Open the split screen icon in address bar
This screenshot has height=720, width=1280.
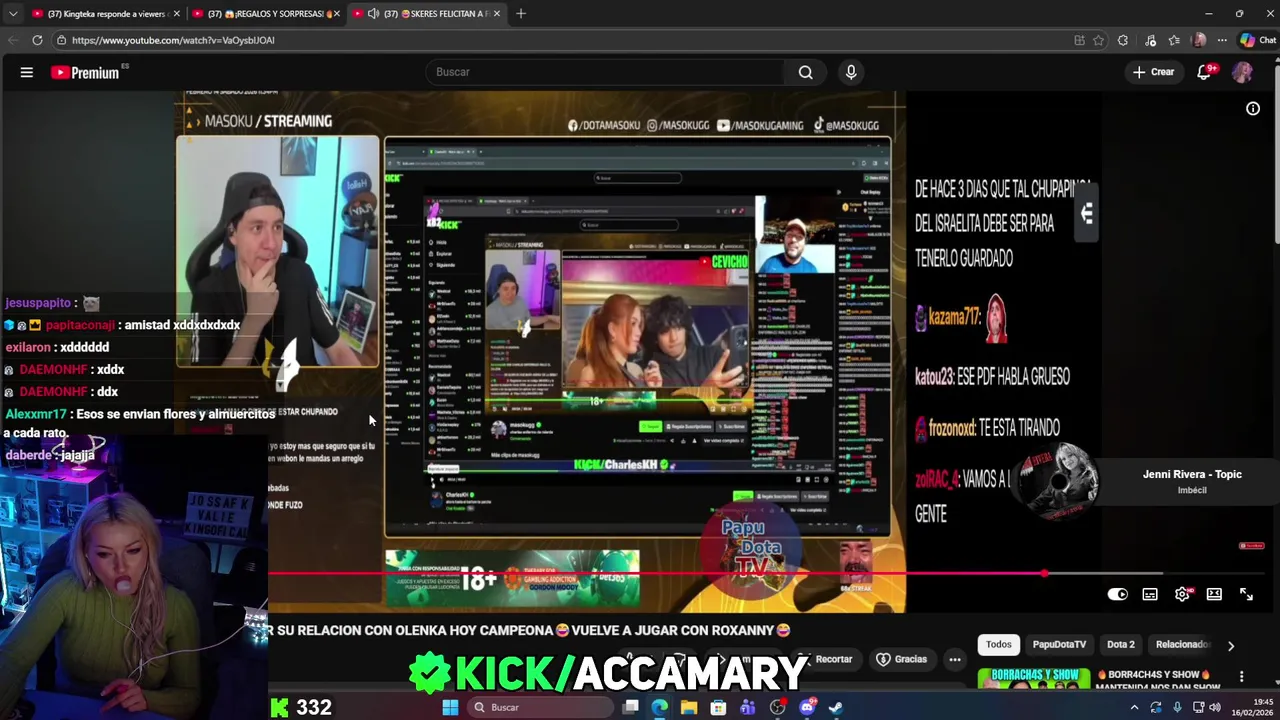coord(1079,40)
